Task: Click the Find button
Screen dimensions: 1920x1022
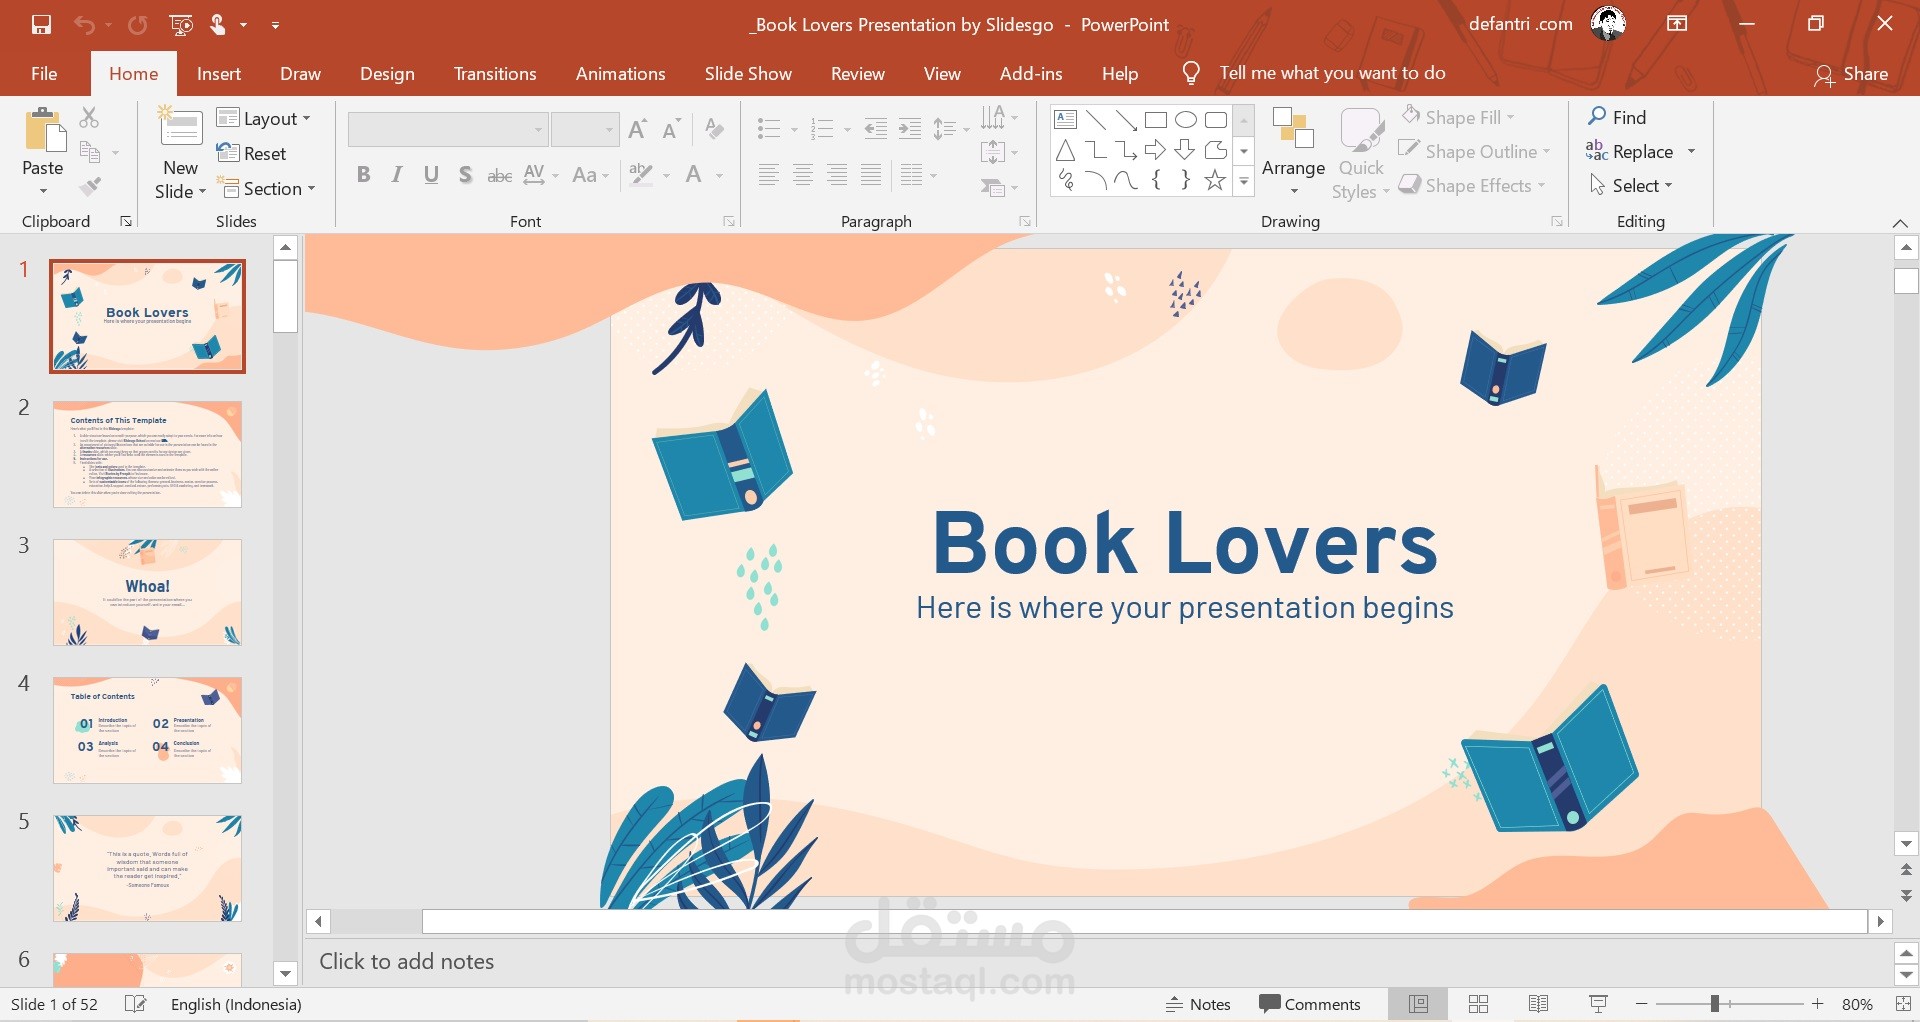Action: (x=1617, y=117)
